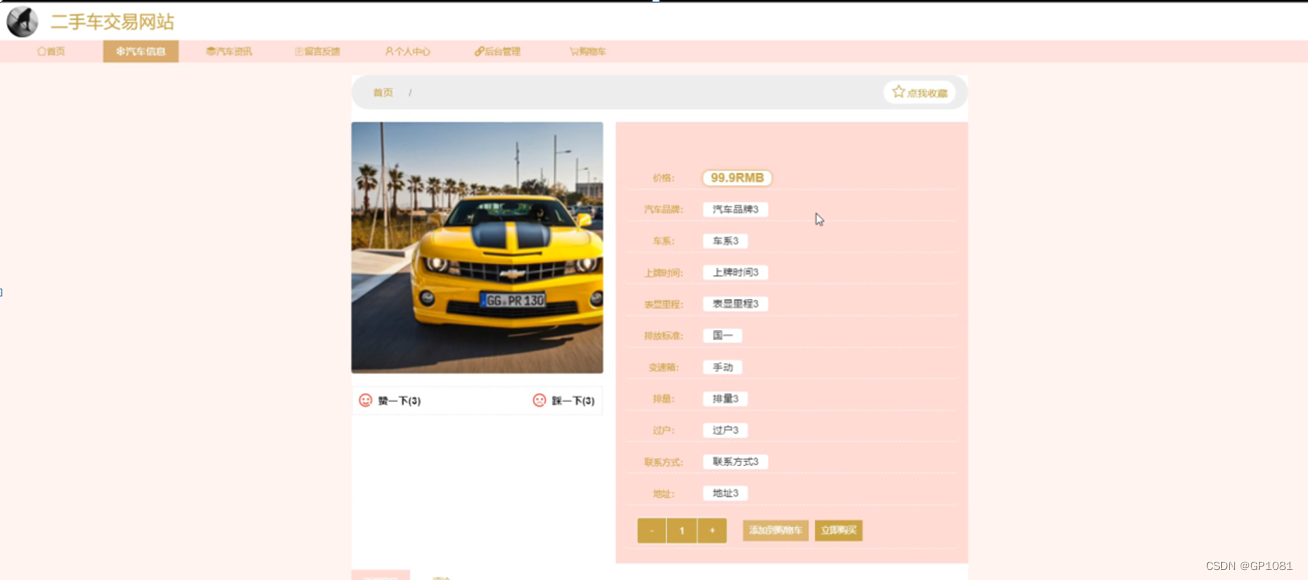
Task: Dislike the car with 踩一下(3)
Action: click(x=564, y=401)
